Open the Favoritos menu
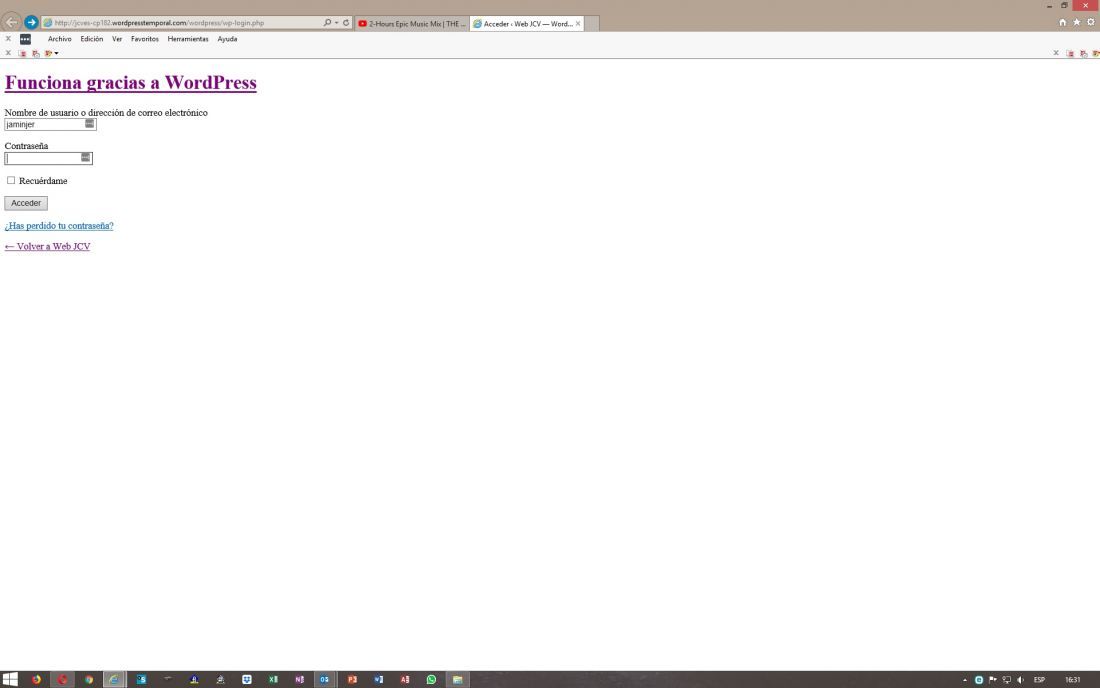 pyautogui.click(x=145, y=39)
